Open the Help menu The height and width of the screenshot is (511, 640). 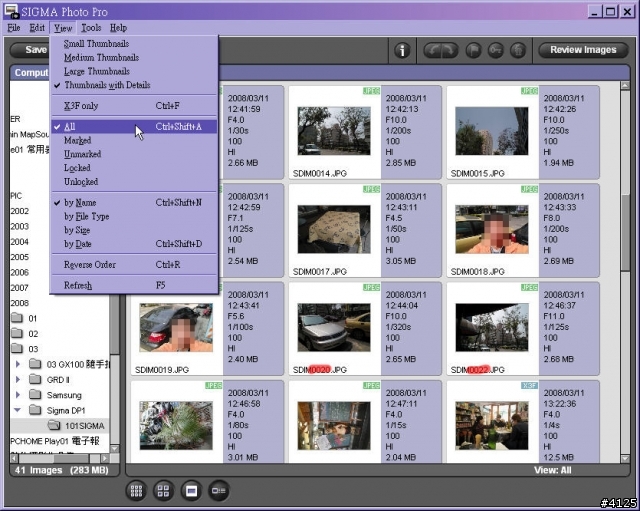tap(118, 28)
